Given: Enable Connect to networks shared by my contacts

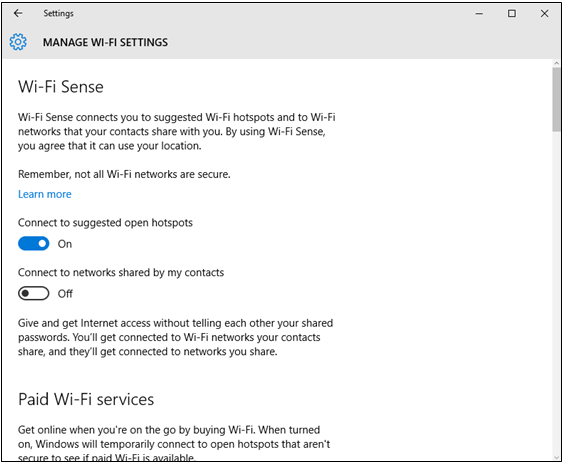Looking at the screenshot, I should 33,293.
